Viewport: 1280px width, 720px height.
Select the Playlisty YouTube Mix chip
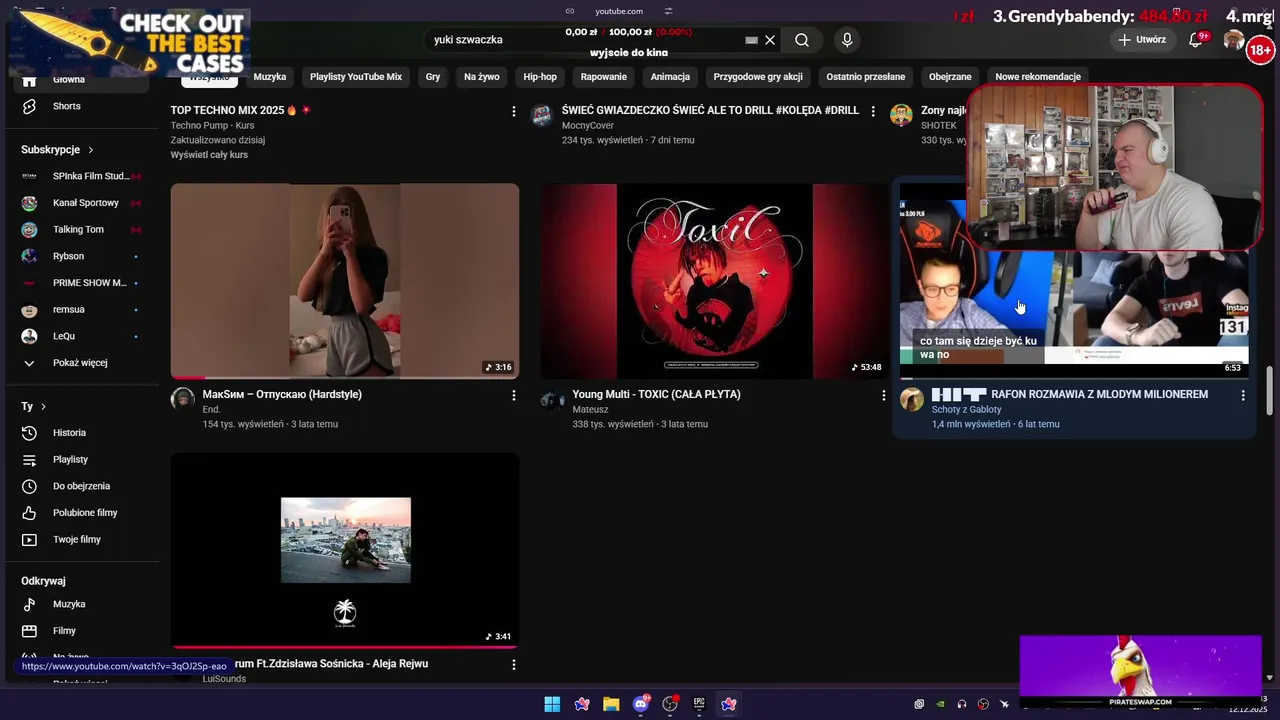point(356,77)
